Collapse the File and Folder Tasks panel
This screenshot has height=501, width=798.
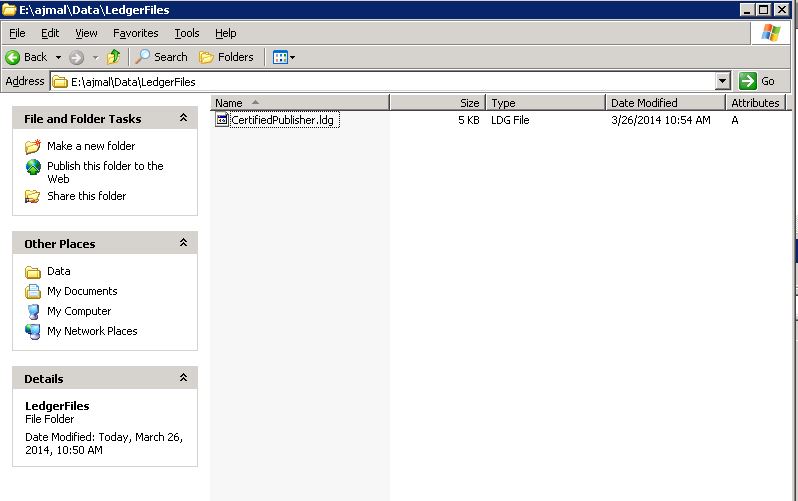(x=183, y=118)
